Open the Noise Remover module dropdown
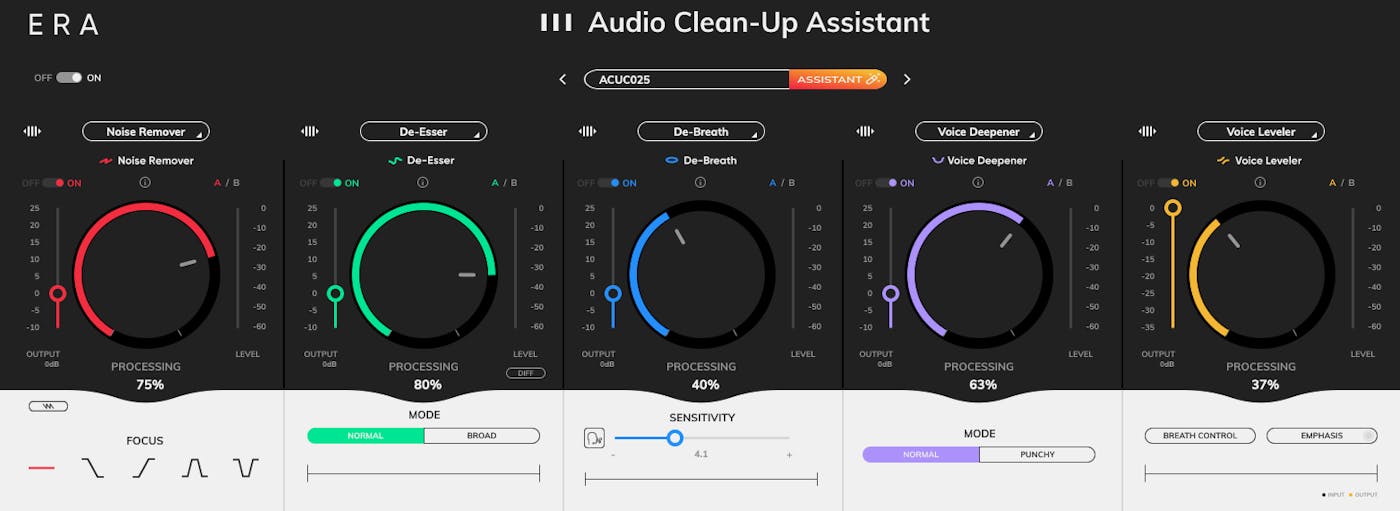Viewport: 1400px width, 511px height. (145, 131)
